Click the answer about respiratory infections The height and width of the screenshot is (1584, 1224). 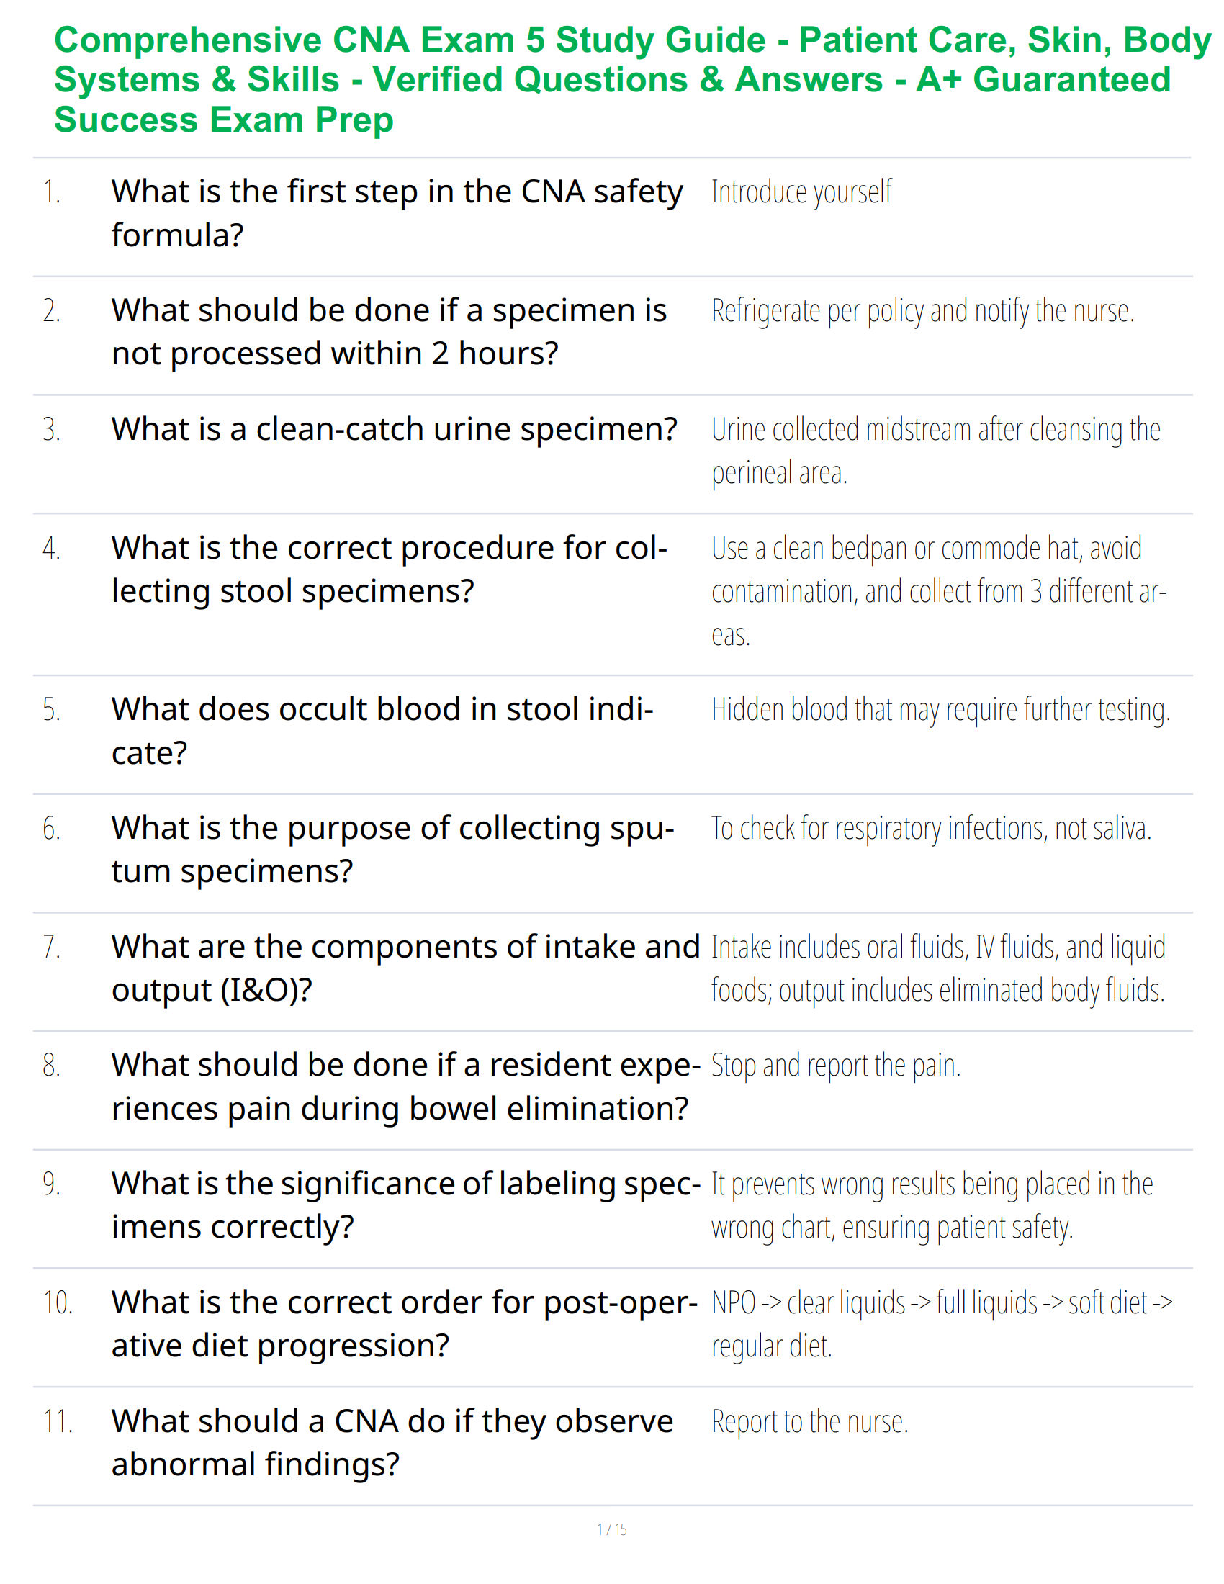point(932,829)
